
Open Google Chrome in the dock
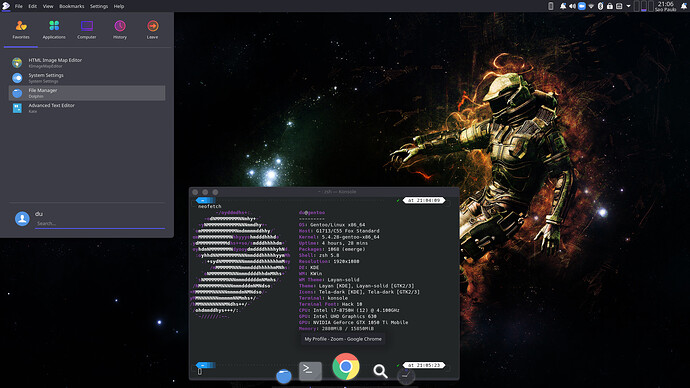pos(346,366)
